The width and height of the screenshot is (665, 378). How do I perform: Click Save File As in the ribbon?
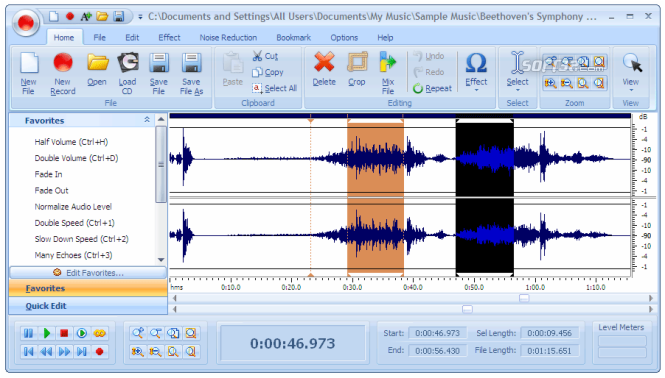pos(191,73)
